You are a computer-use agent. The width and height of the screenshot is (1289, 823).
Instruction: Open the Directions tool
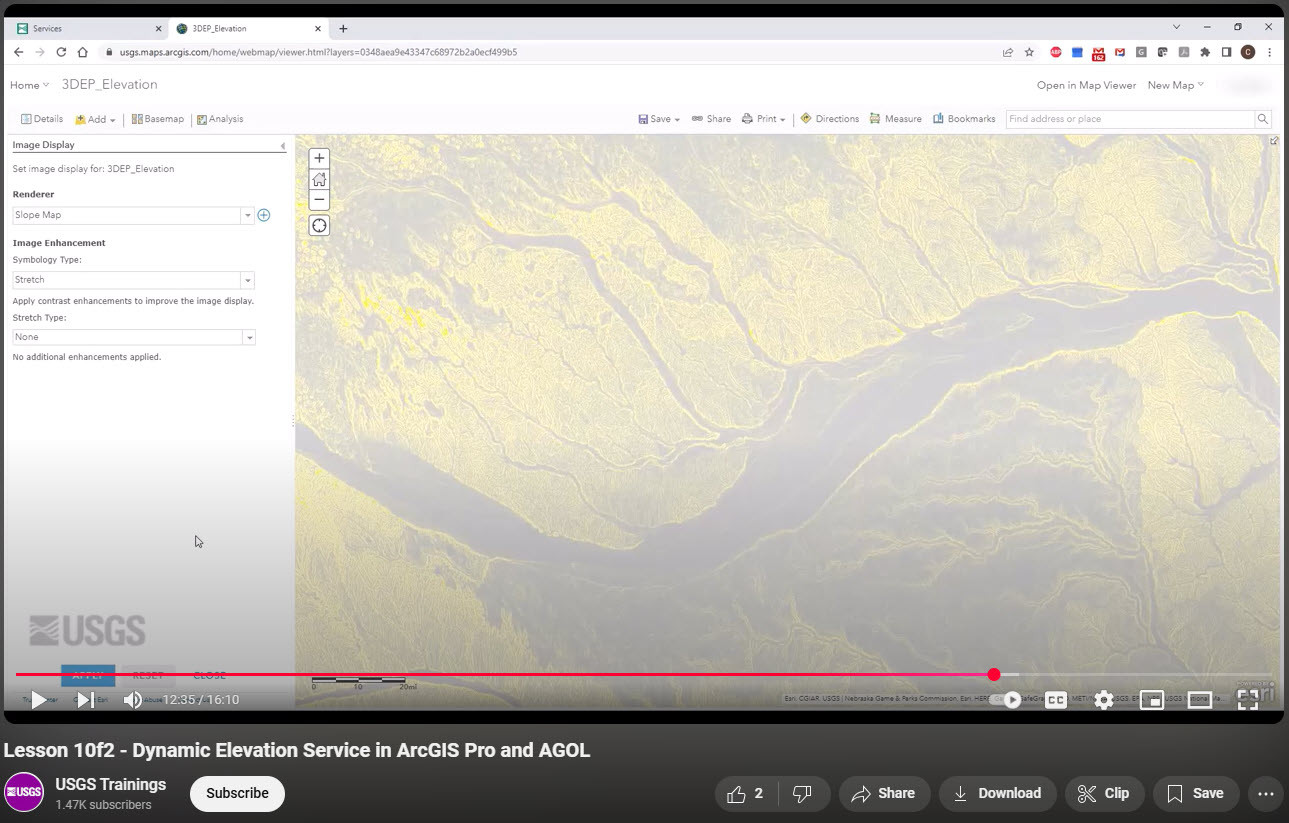(830, 119)
